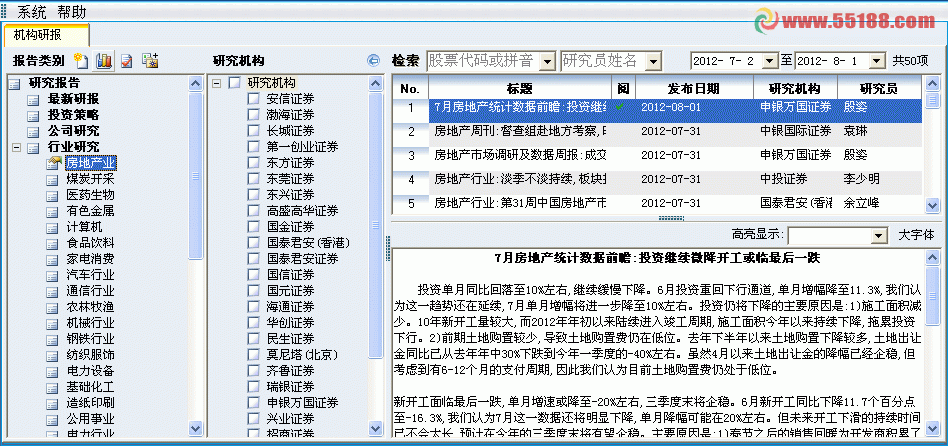Viewport: 948px width, 446px height.
Task: Click the 大字体 large font button
Action: click(917, 235)
